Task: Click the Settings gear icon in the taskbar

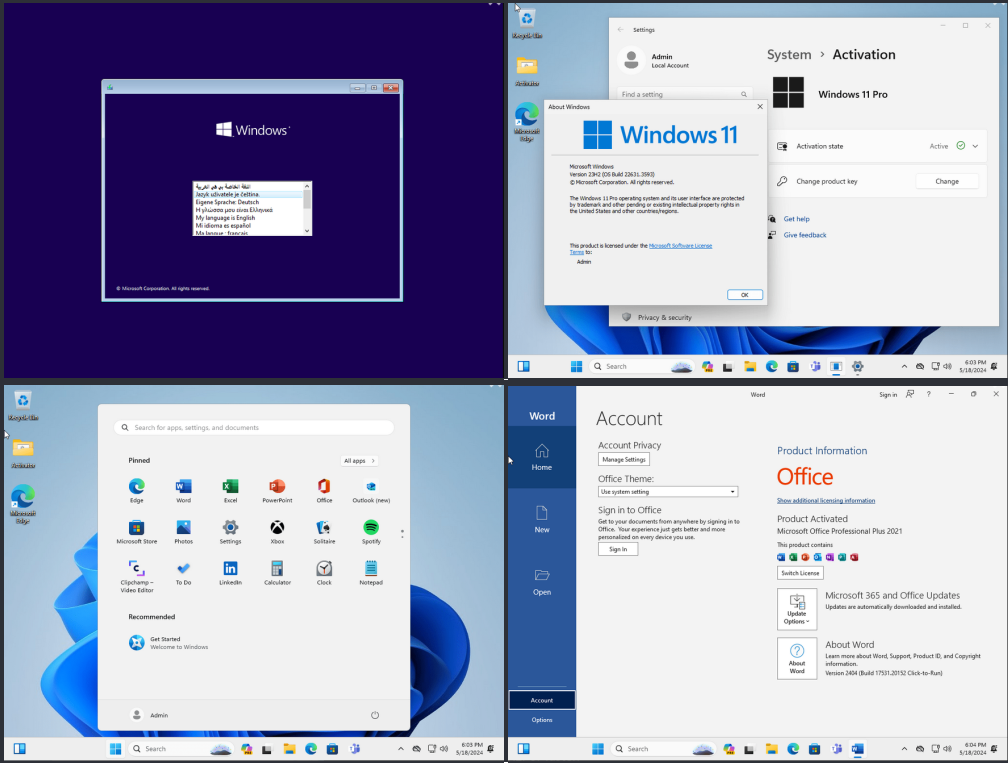Action: [857, 366]
